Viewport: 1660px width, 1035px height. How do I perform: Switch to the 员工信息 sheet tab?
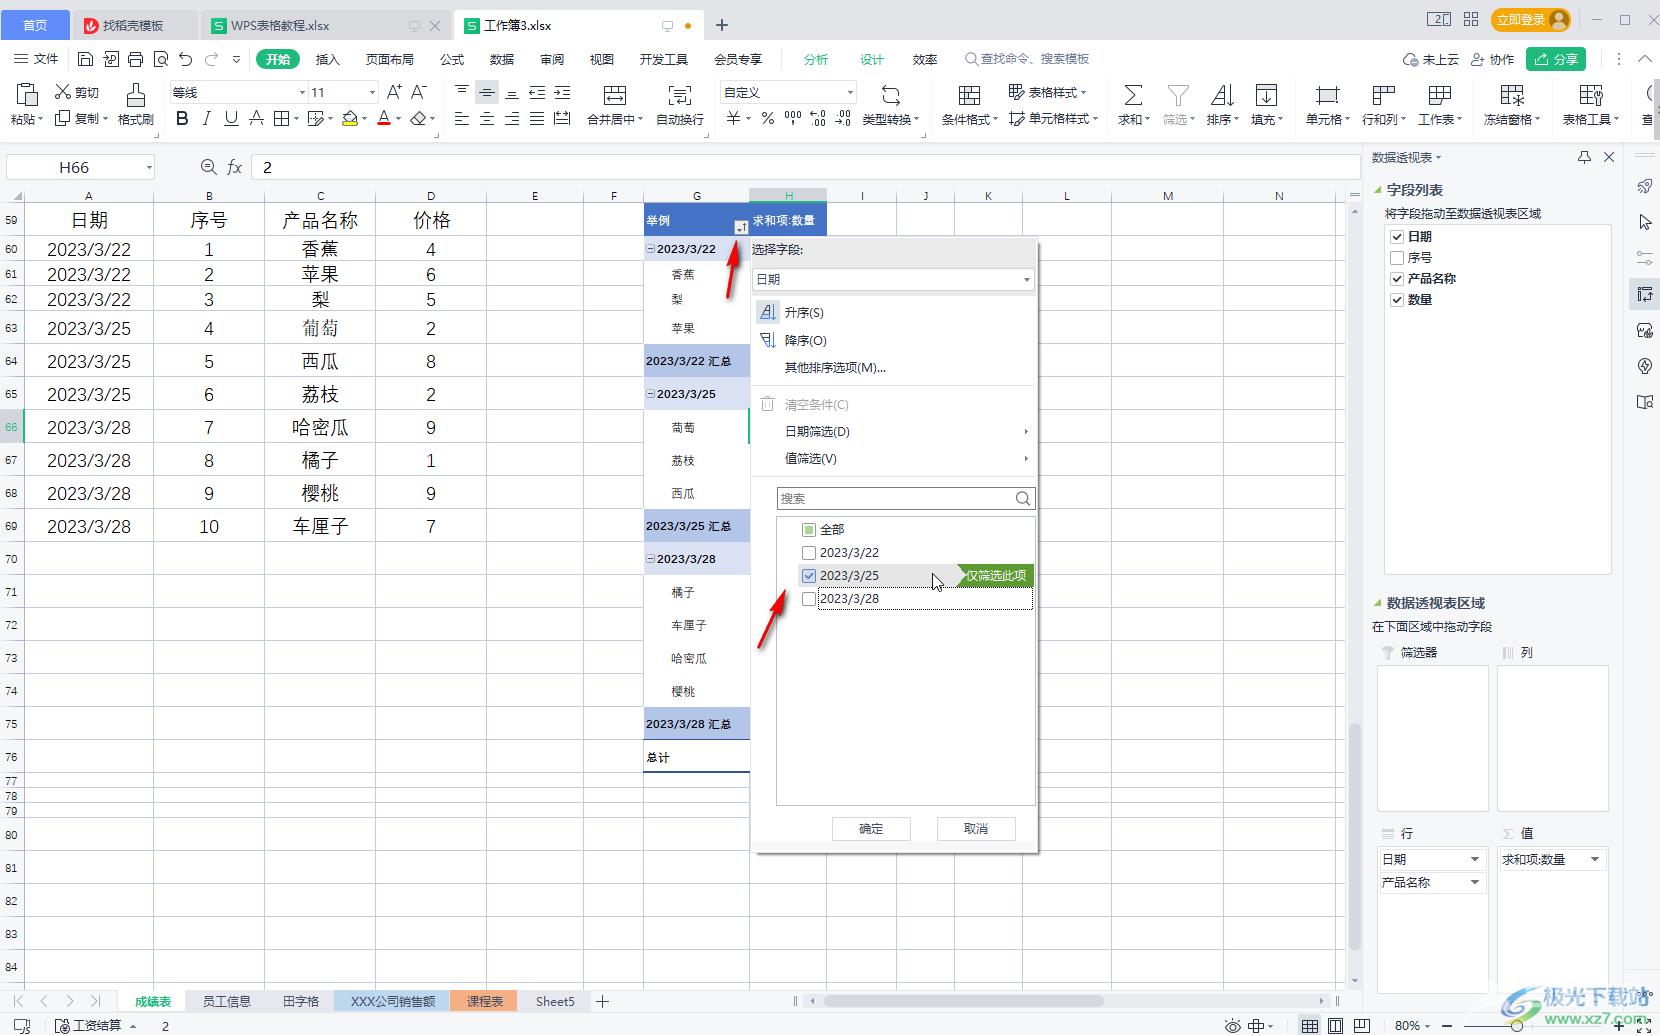coord(227,1001)
